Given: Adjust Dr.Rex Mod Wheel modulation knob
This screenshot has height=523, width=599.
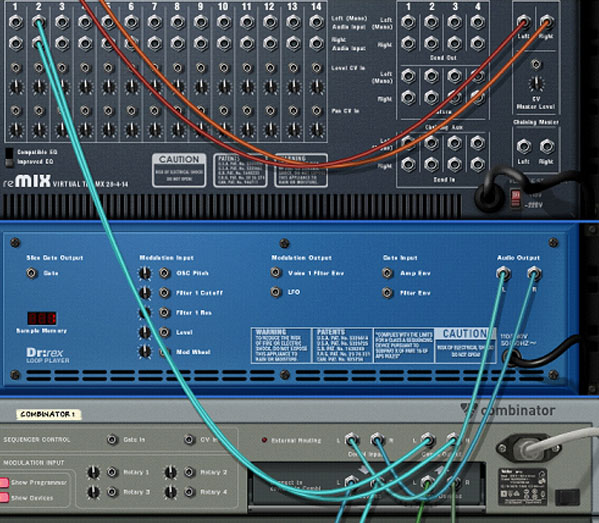Looking at the screenshot, I should 145,351.
